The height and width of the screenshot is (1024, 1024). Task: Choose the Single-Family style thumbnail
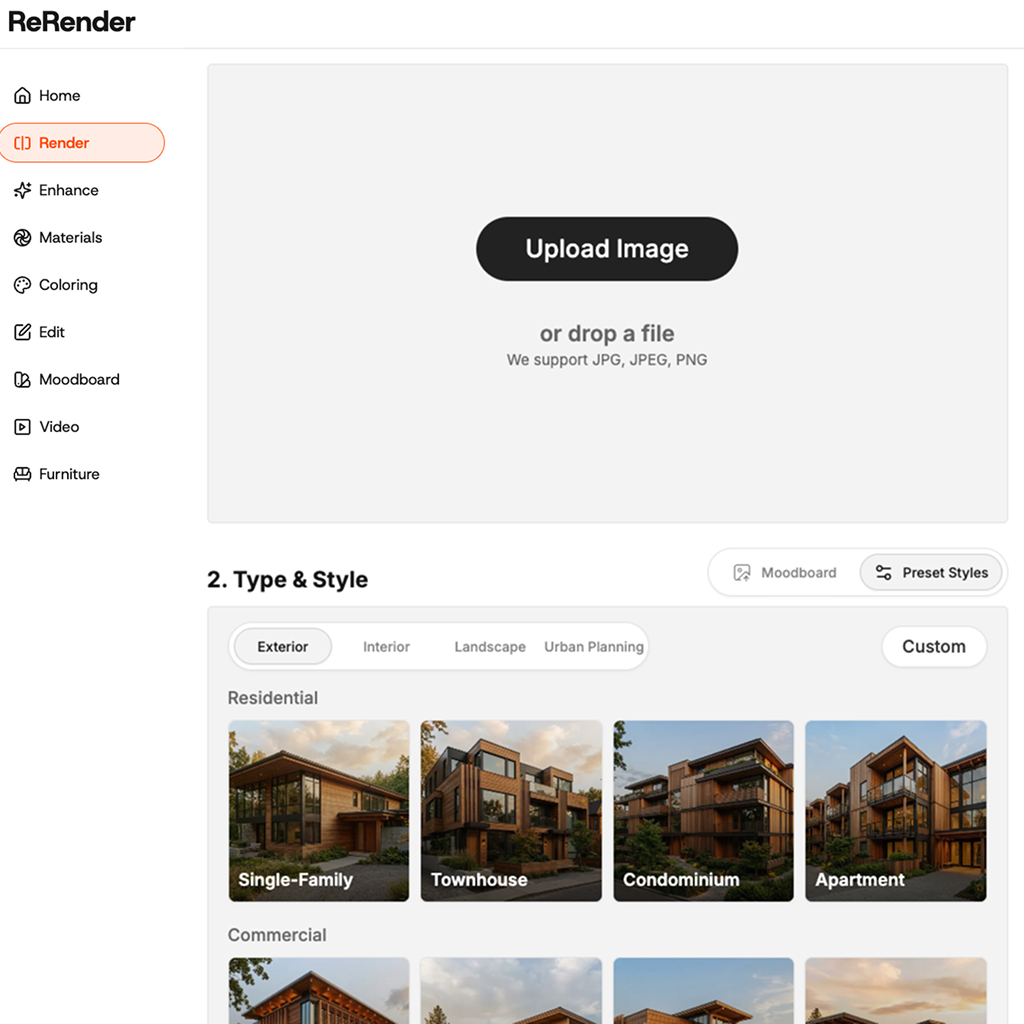pos(319,810)
